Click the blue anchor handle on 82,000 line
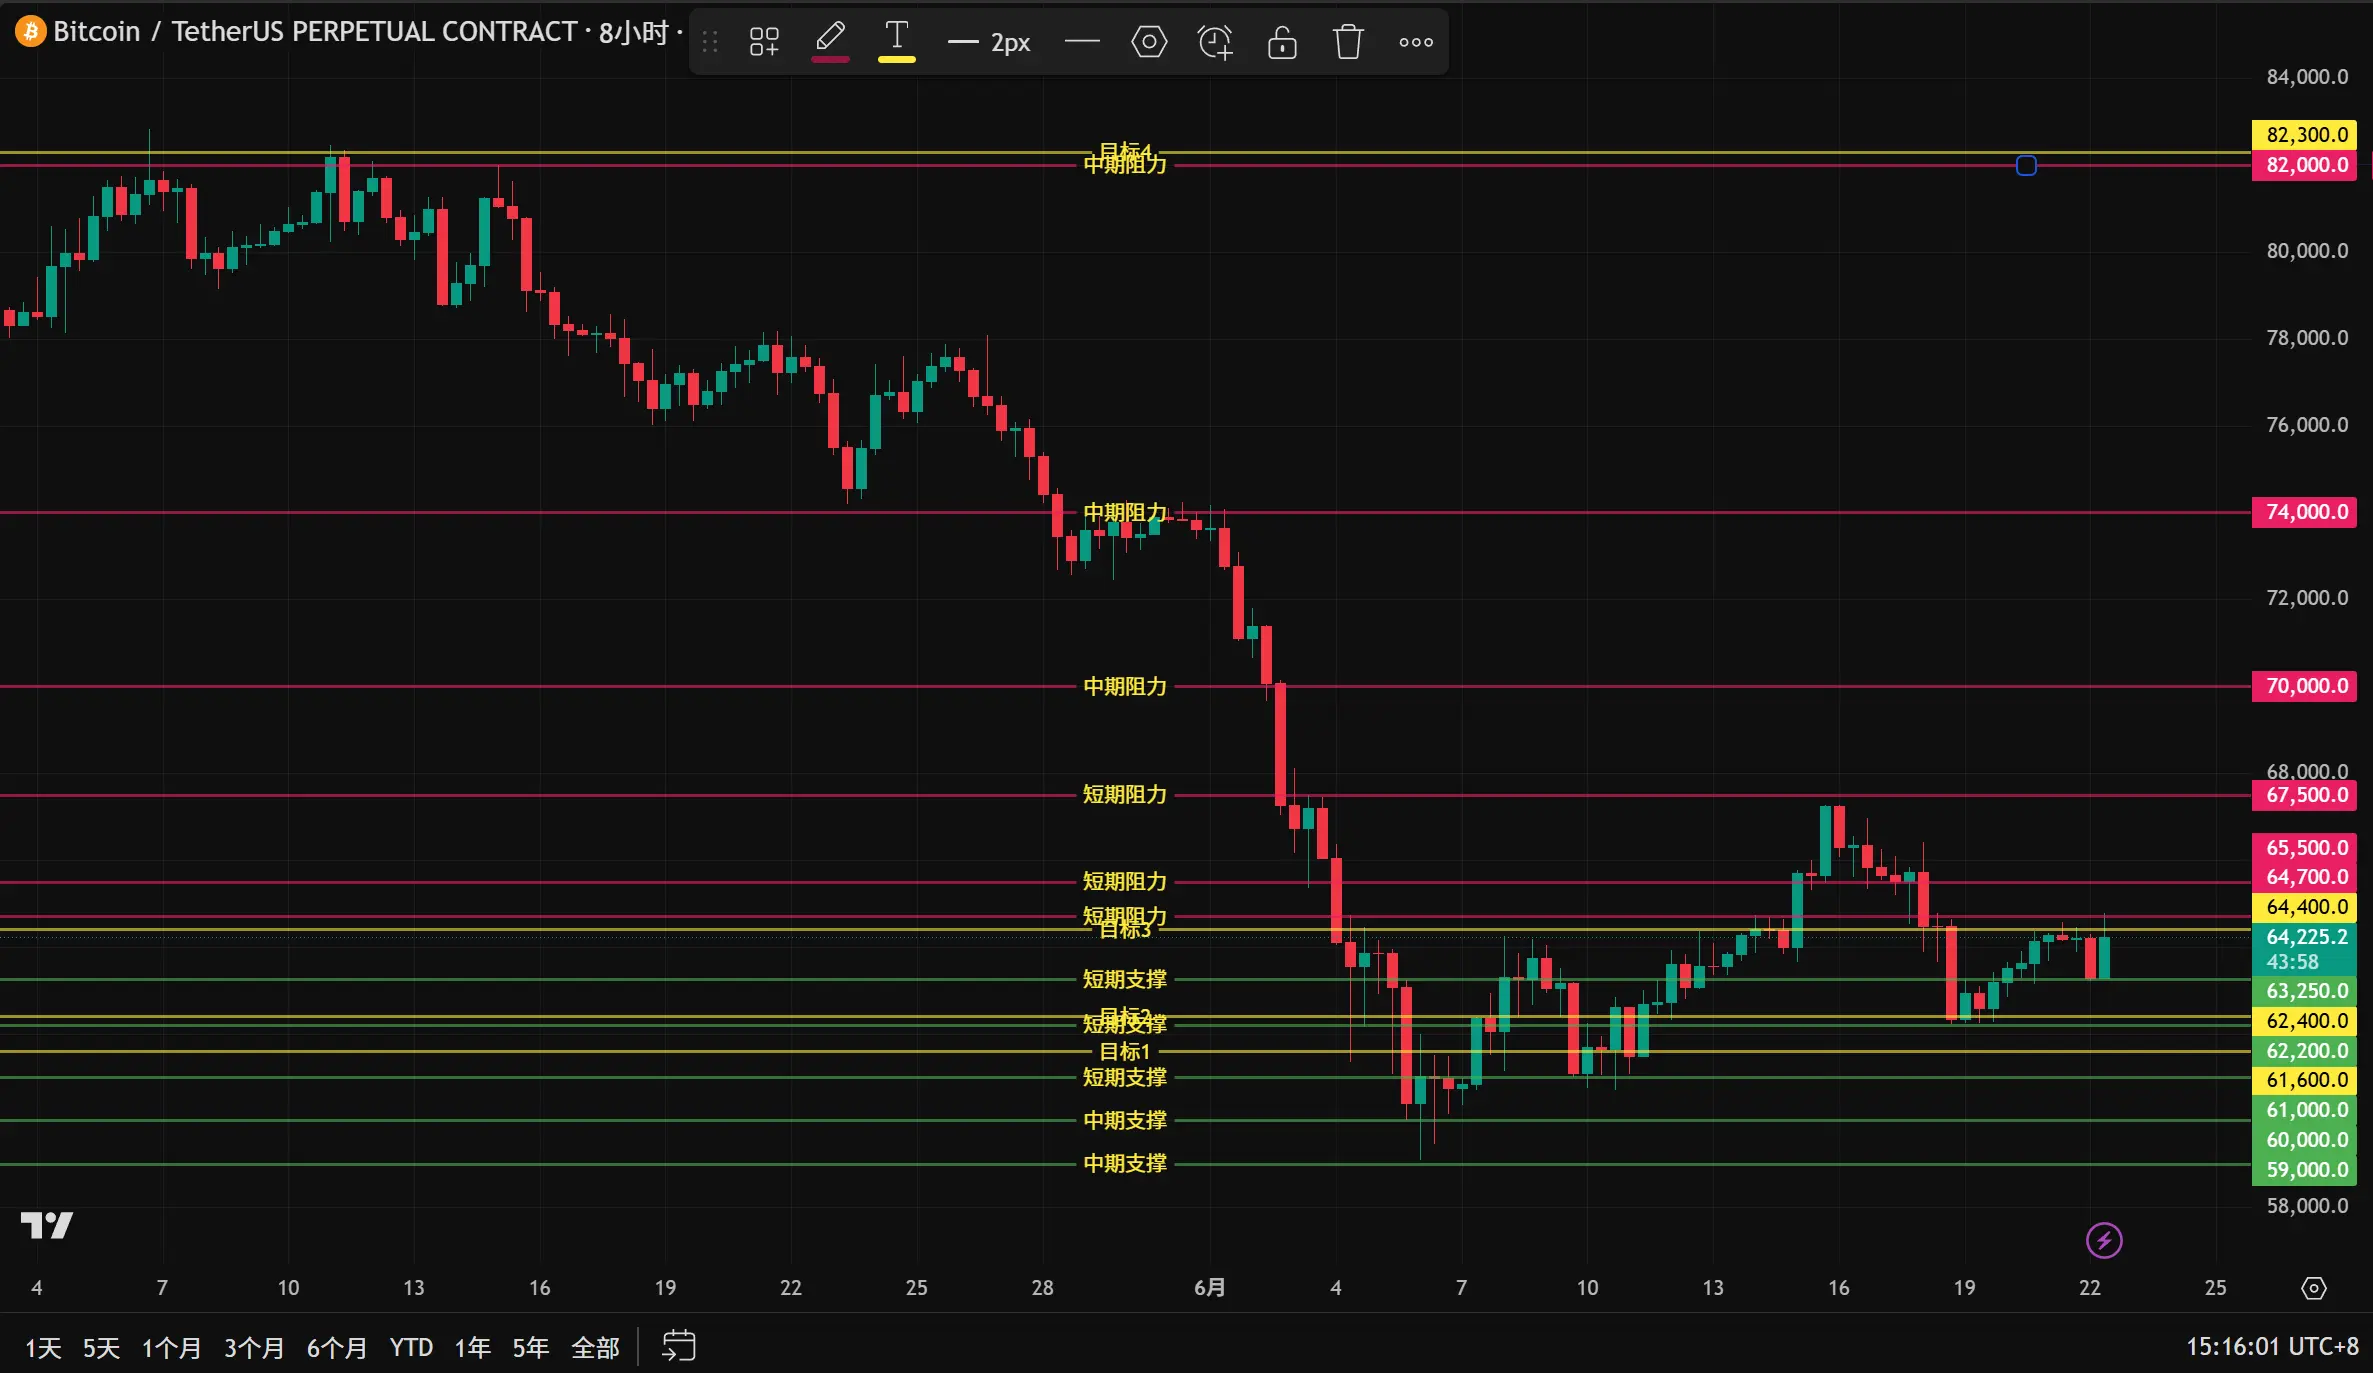The width and height of the screenshot is (2373, 1373). click(2026, 166)
